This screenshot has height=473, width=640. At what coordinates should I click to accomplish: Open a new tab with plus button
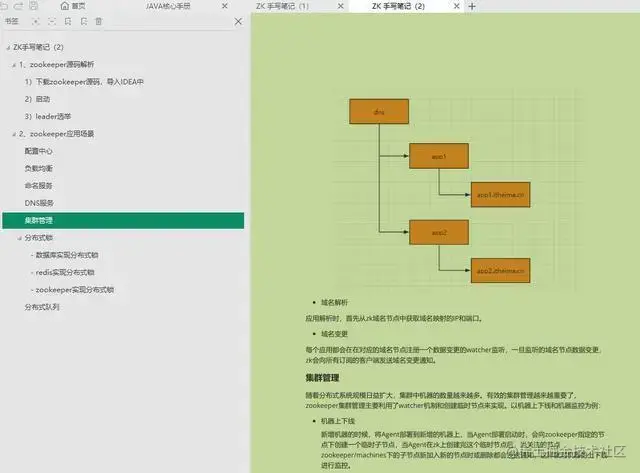click(472, 6)
